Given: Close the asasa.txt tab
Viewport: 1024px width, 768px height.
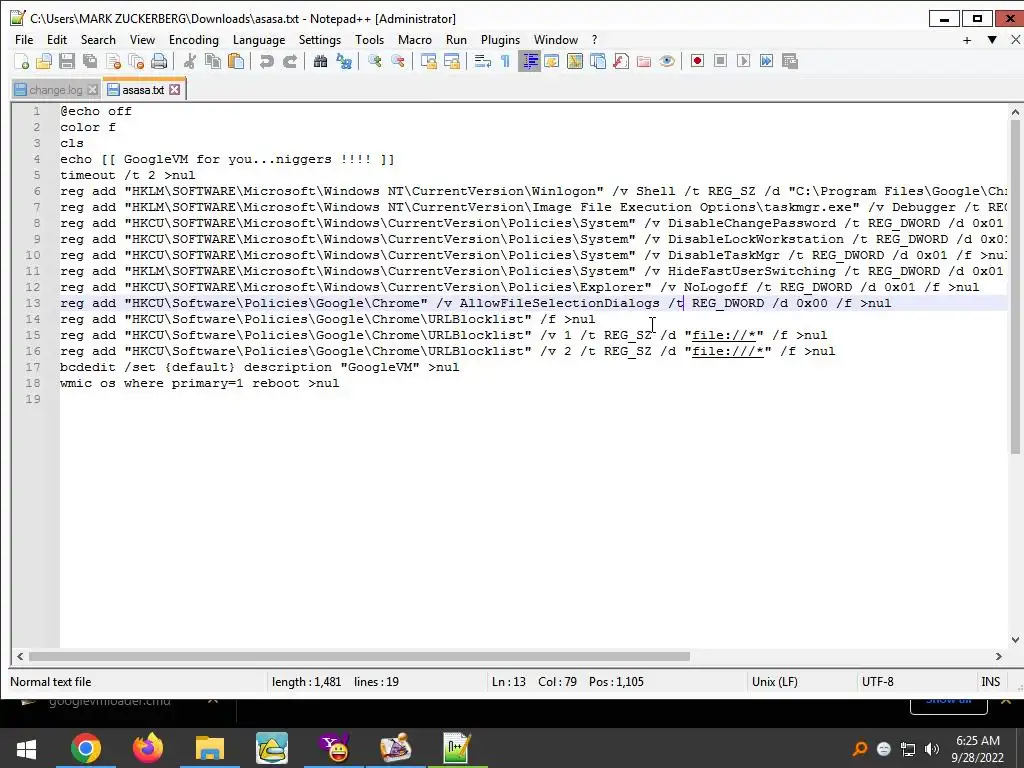Looking at the screenshot, I should (x=174, y=89).
